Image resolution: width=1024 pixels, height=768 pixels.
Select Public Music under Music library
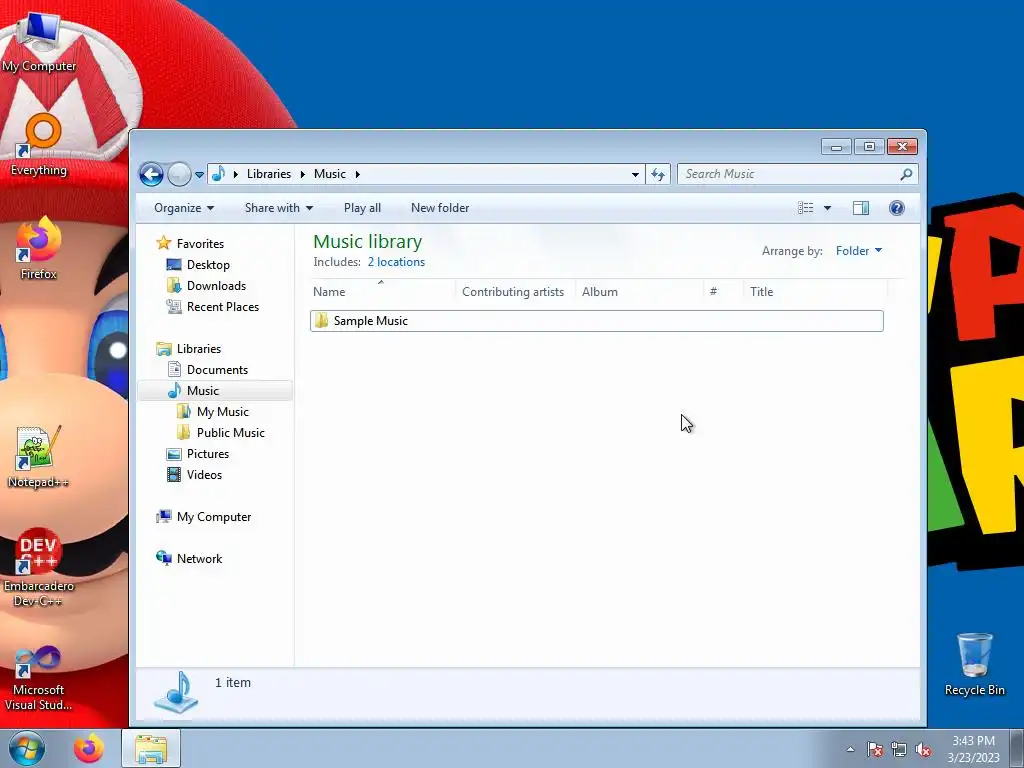pos(221,432)
